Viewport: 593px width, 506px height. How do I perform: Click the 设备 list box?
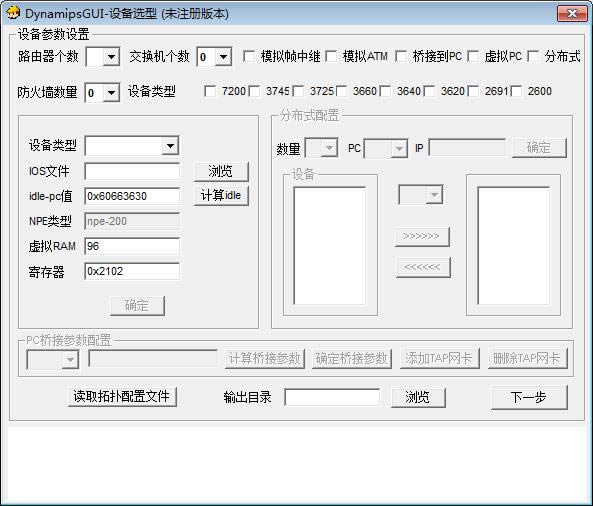tap(330, 246)
